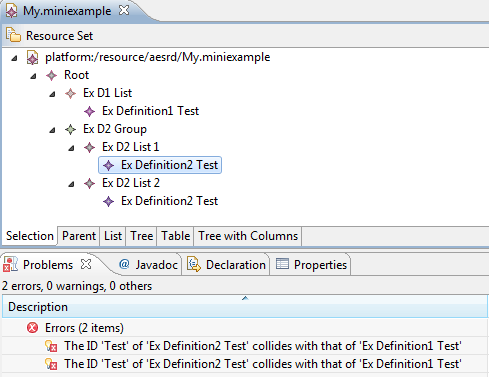Collapse the Ex D2 Group node
Screen dimensions: 489x377
pyautogui.click(x=52, y=130)
